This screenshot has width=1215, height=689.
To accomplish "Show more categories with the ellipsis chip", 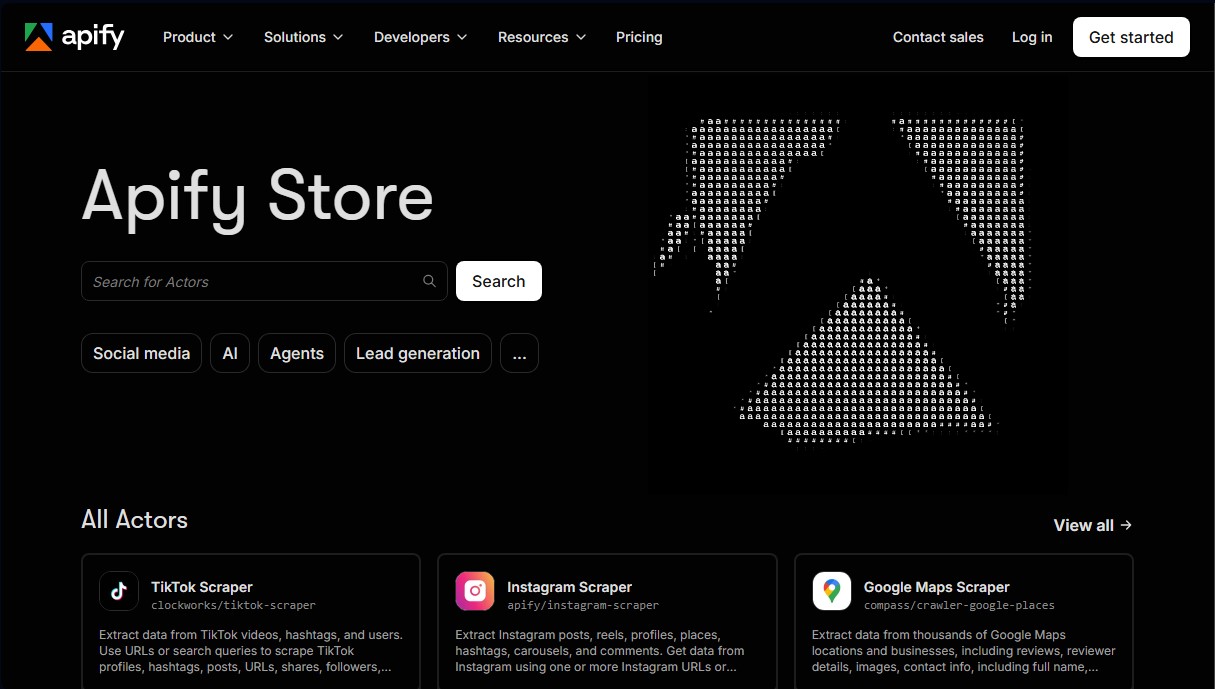I will 519,353.
